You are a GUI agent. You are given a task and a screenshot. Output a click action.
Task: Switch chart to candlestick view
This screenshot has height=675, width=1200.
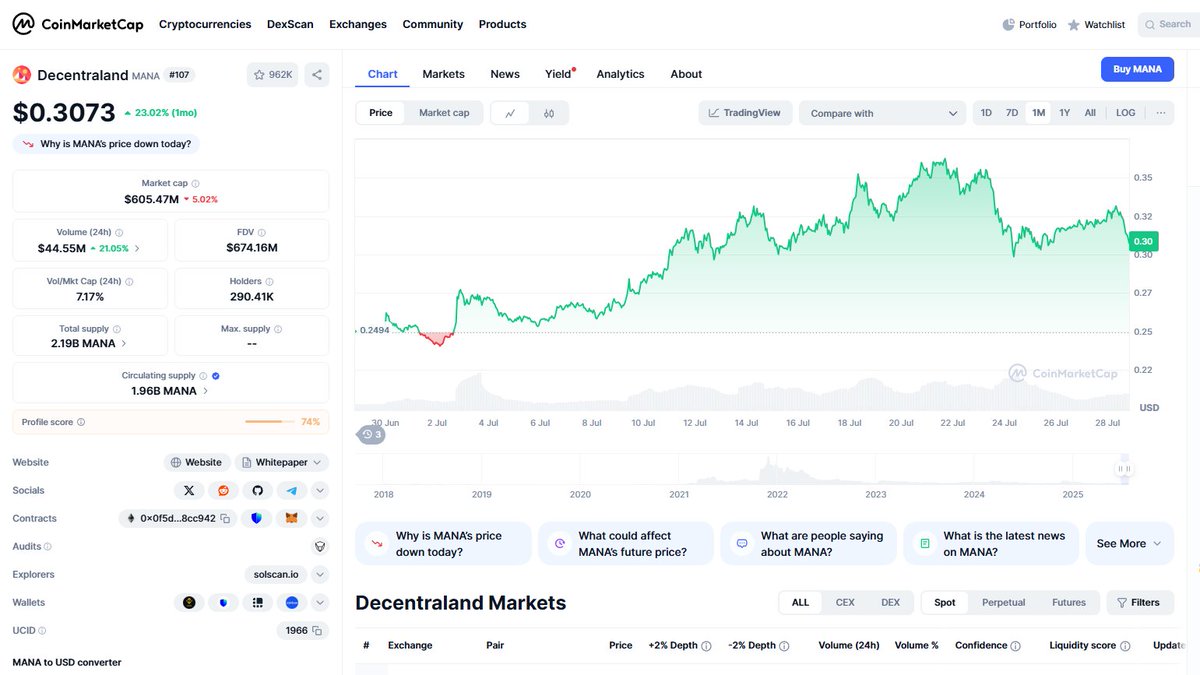pos(549,113)
